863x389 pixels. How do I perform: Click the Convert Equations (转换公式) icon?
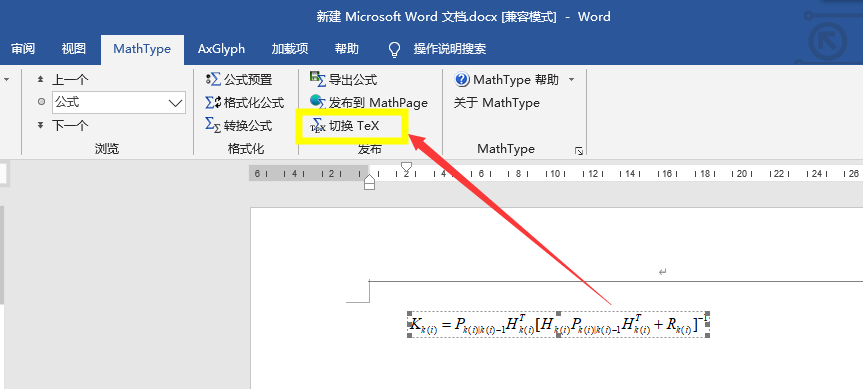click(213, 125)
